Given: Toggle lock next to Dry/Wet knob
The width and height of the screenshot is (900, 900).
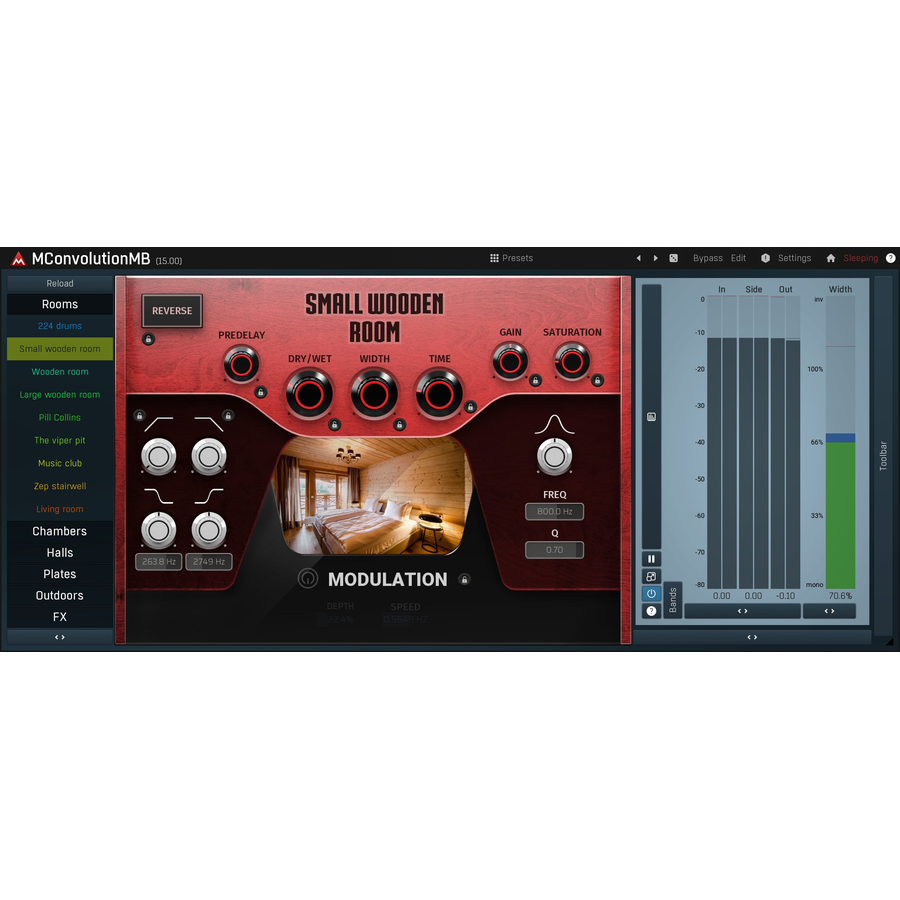Looking at the screenshot, I should [x=335, y=425].
